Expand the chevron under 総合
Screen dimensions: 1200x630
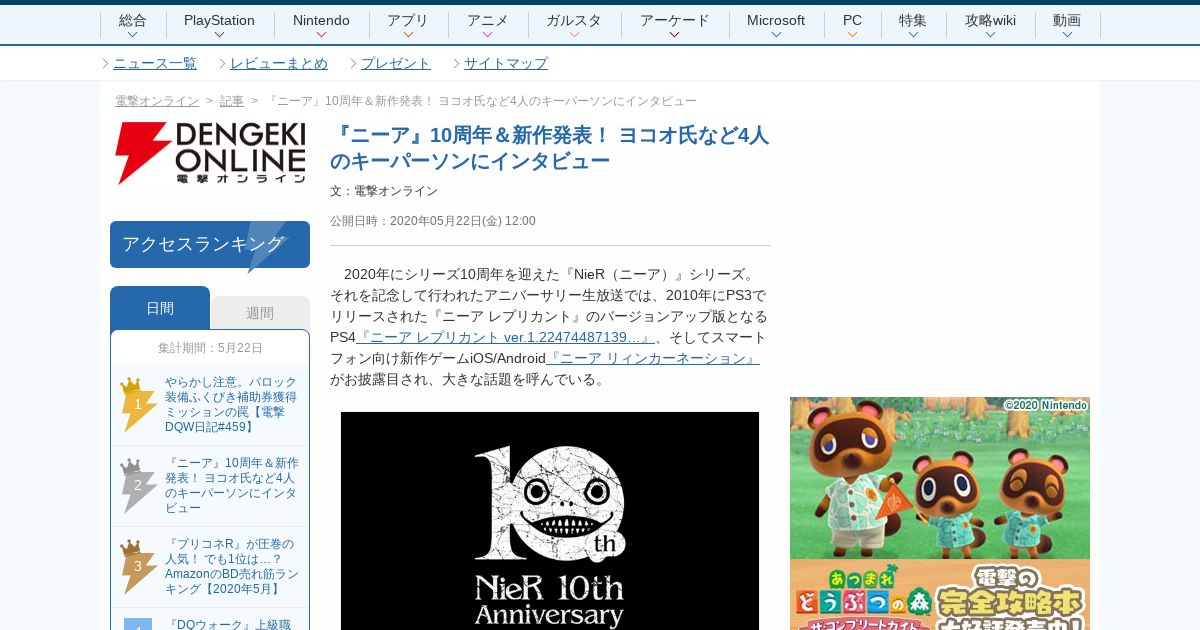[x=133, y=35]
